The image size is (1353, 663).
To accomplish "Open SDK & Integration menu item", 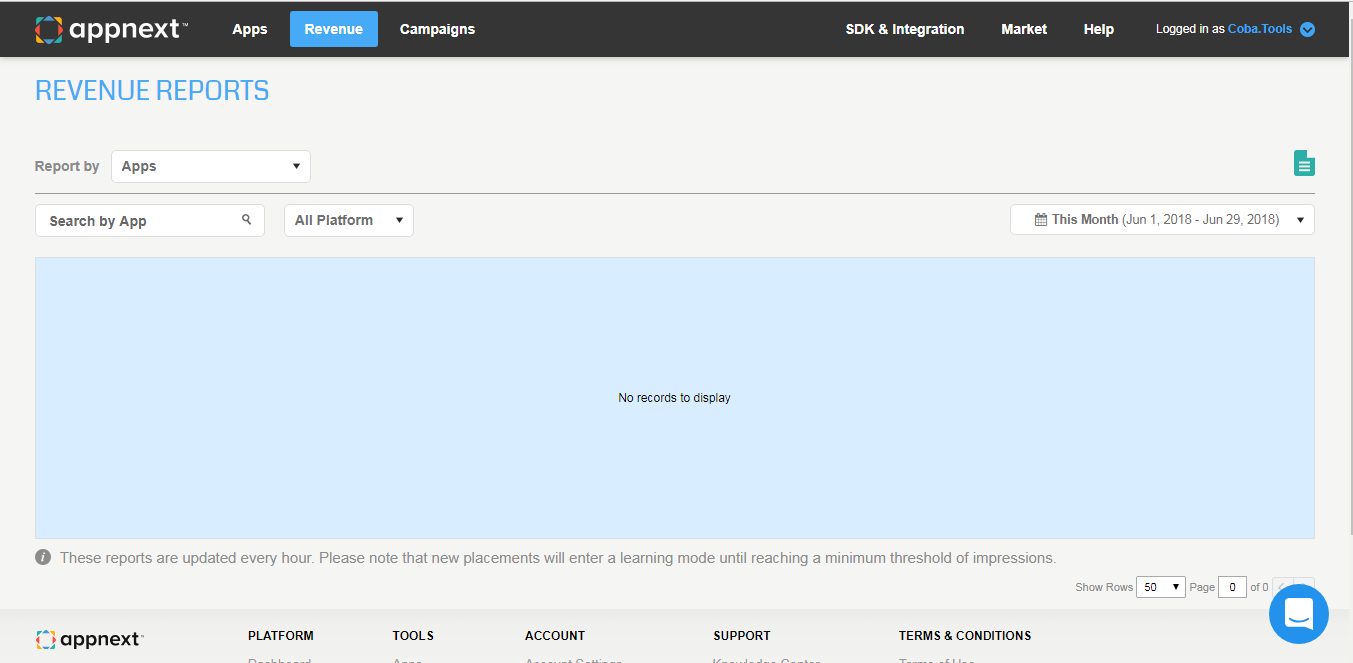I will [905, 29].
